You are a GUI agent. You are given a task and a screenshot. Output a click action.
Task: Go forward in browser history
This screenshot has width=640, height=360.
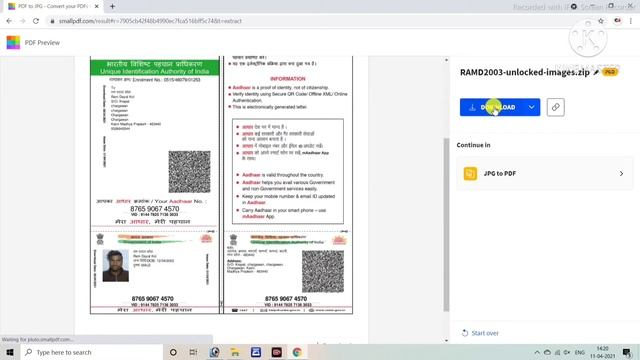pyautogui.click(x=22, y=21)
